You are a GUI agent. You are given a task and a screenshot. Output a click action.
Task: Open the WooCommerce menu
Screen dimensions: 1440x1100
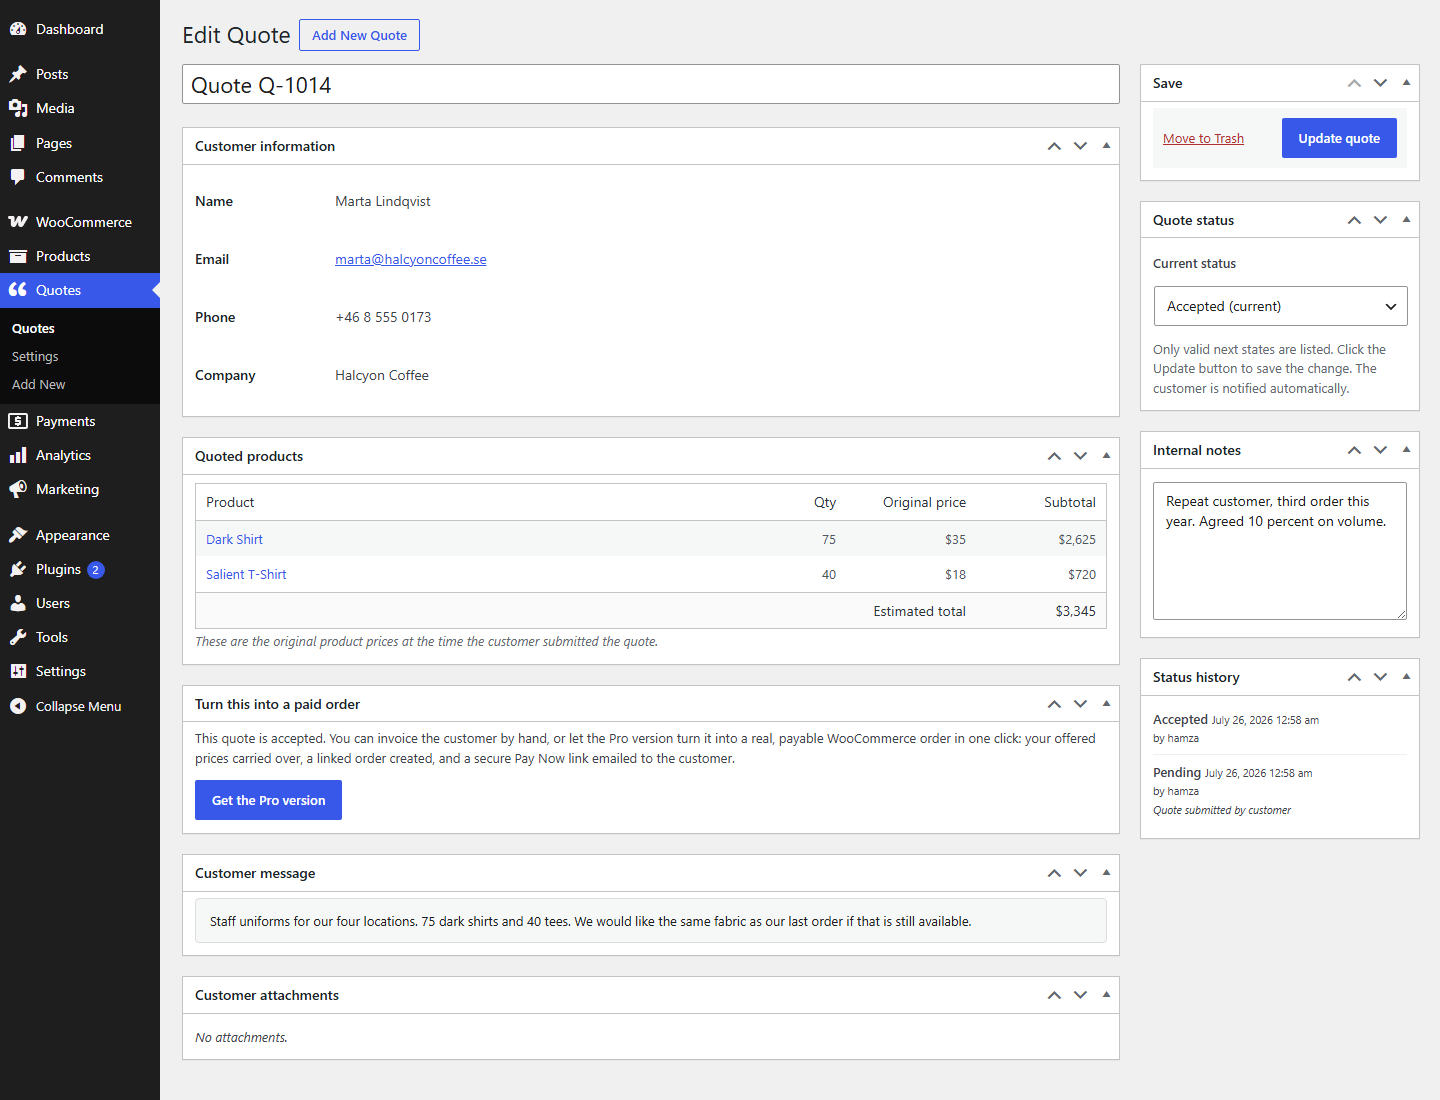80,222
